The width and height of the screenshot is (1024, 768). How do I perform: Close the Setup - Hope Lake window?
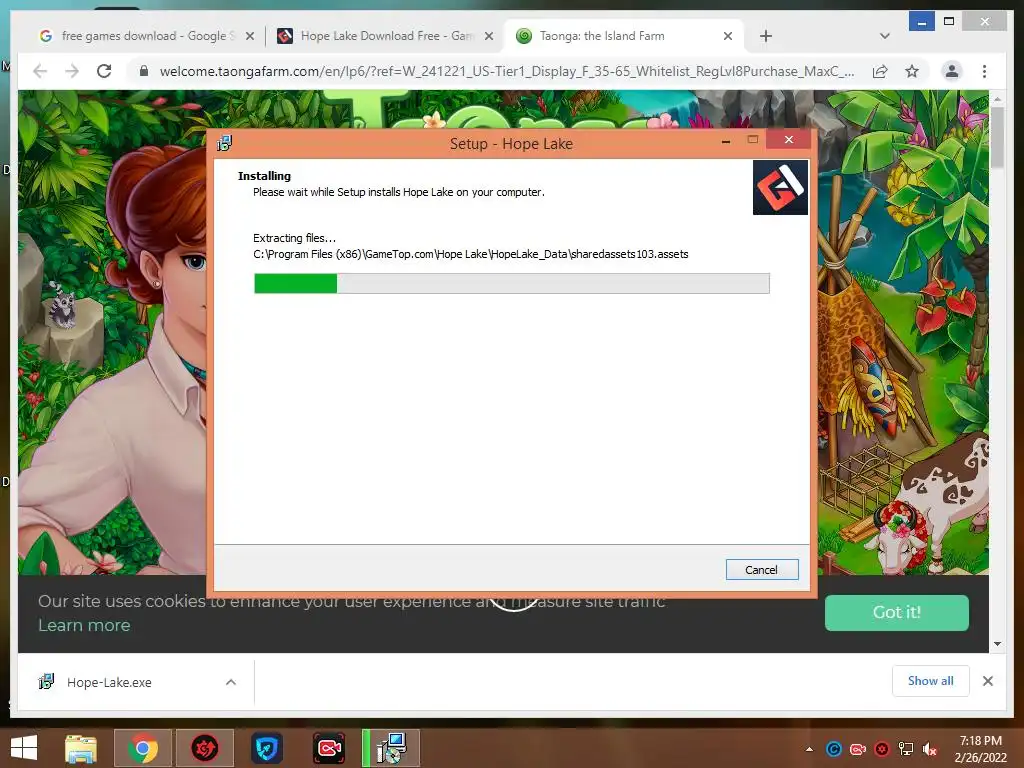tap(788, 140)
